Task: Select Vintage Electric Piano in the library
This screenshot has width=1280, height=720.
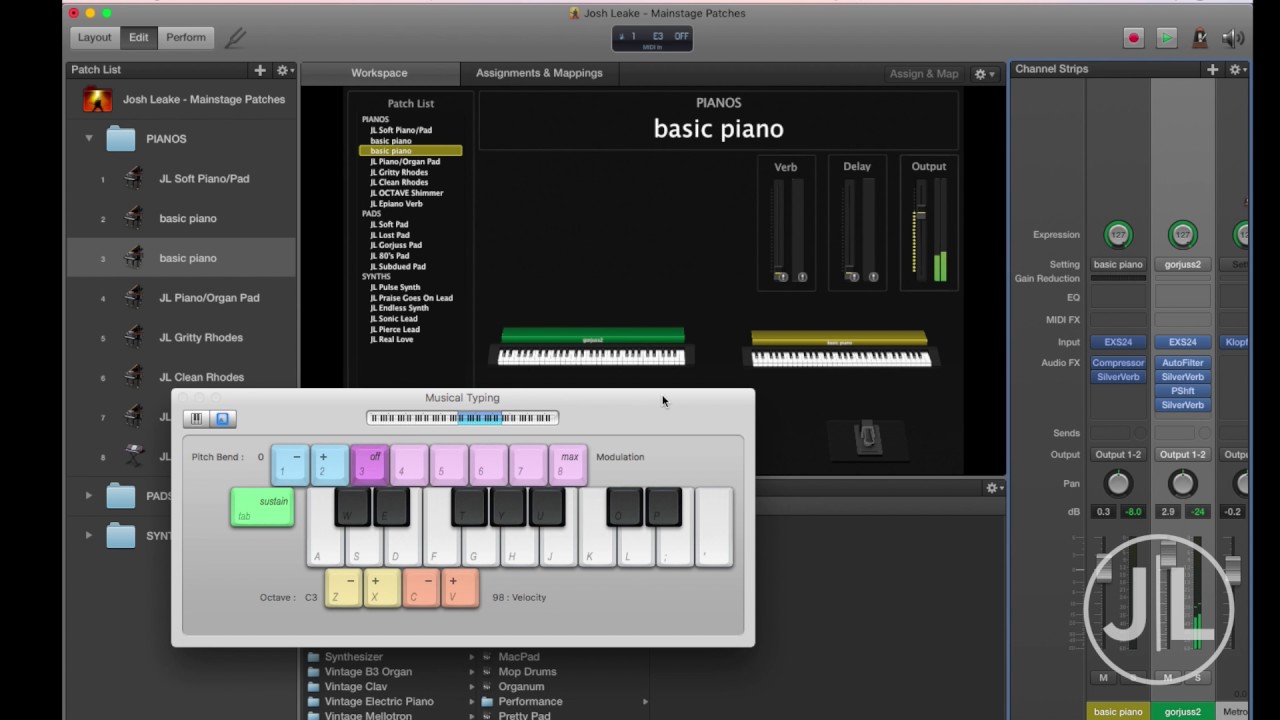Action: pyautogui.click(x=379, y=702)
